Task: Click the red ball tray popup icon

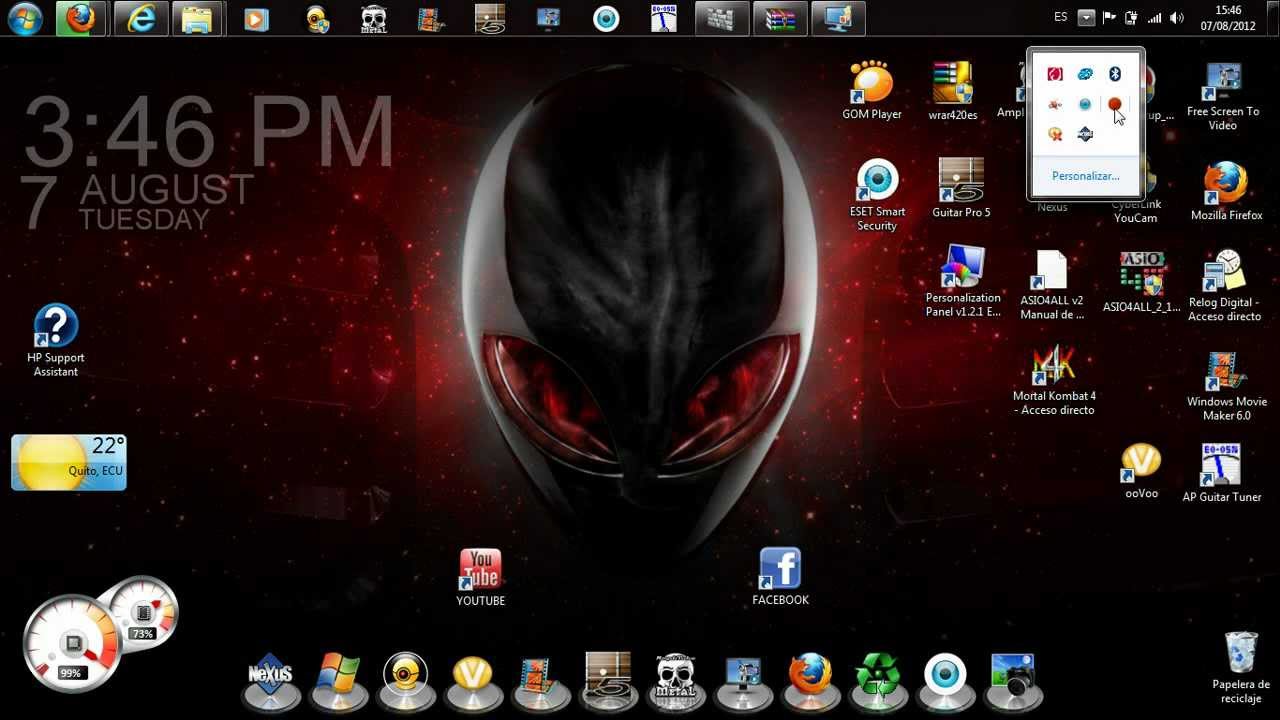Action: (x=1115, y=104)
